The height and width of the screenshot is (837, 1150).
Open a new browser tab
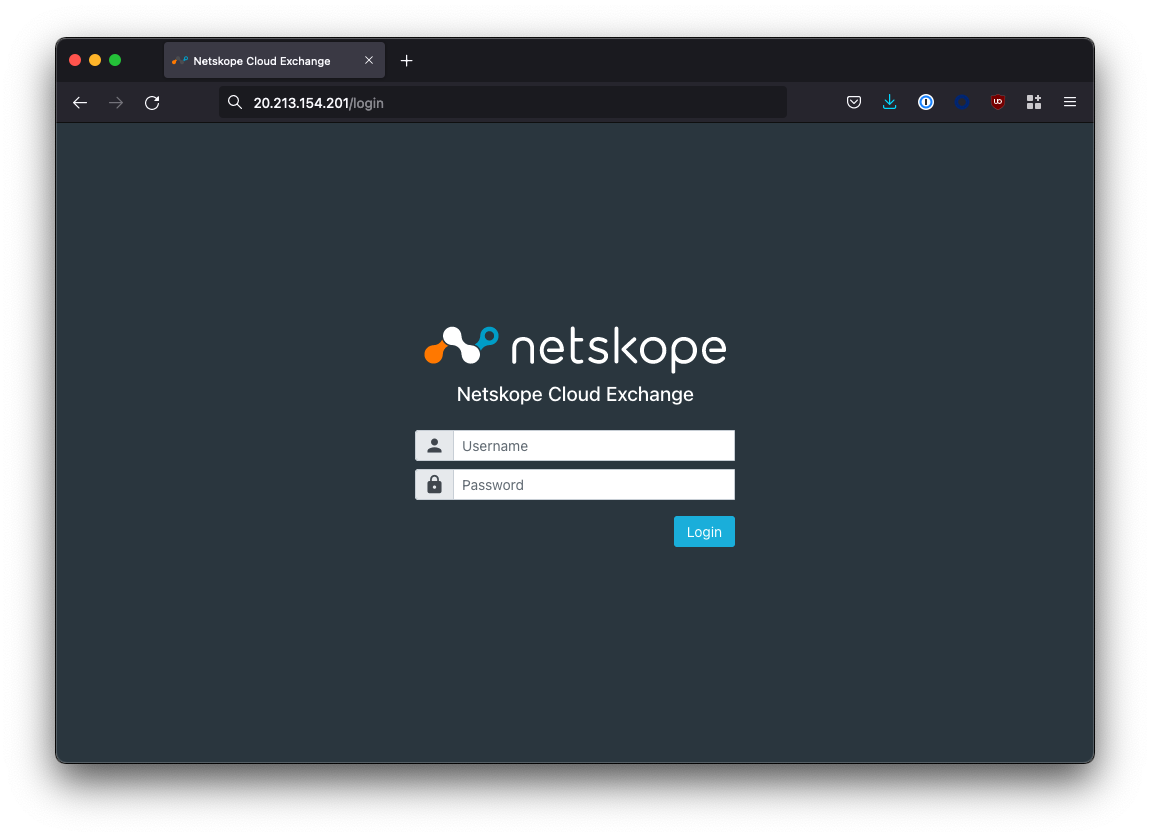coord(406,61)
